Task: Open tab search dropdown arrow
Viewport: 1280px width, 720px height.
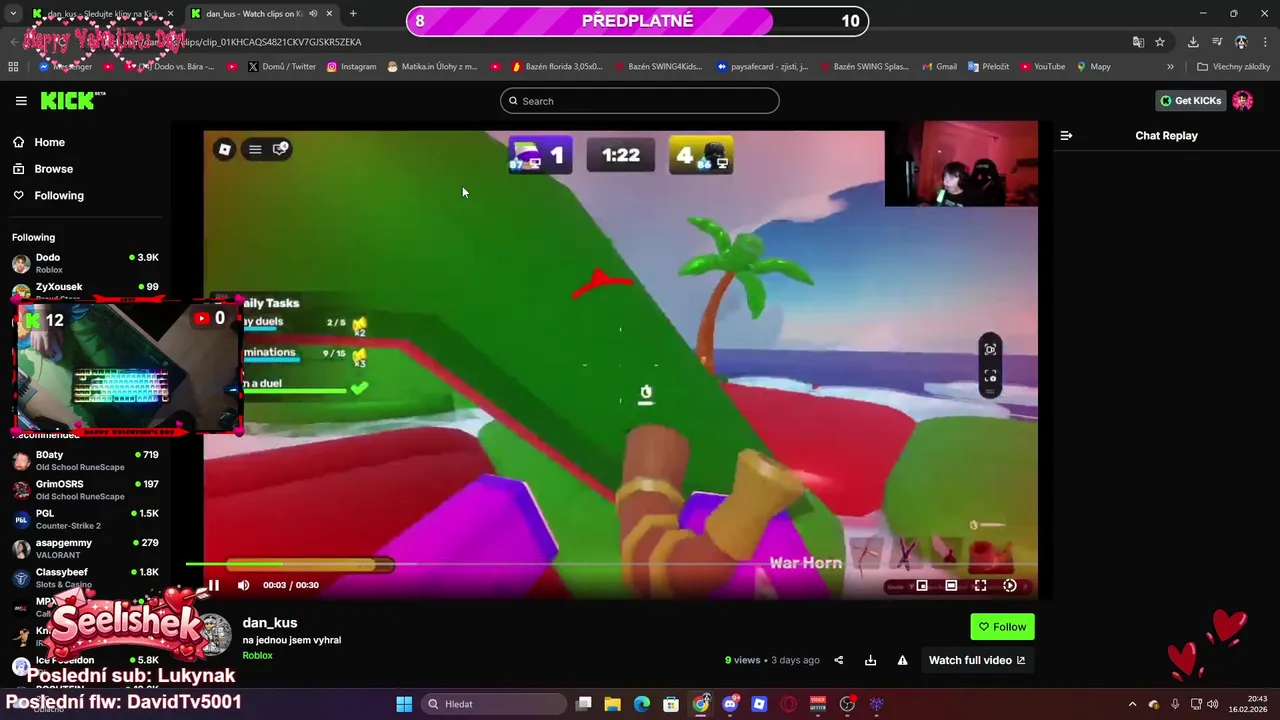Action: [13, 14]
